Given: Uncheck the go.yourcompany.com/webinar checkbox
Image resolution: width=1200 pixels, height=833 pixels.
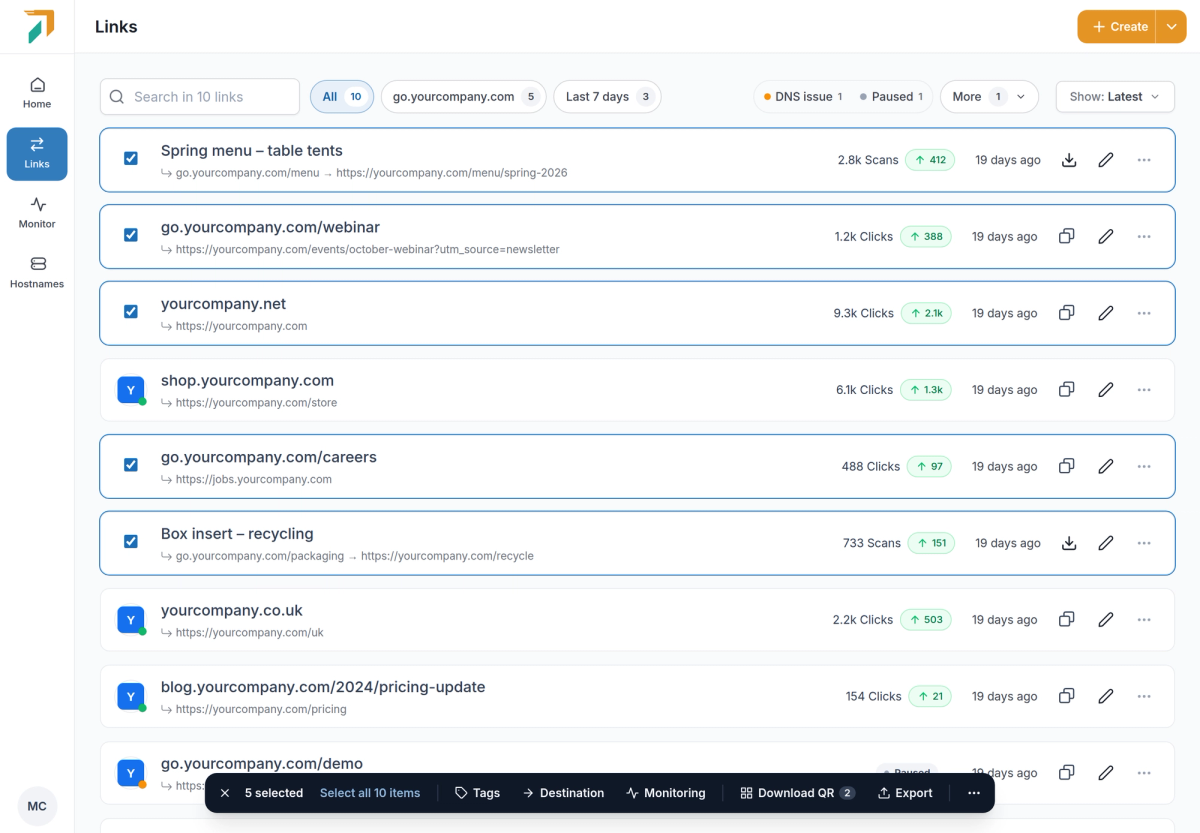Looking at the screenshot, I should pos(131,235).
